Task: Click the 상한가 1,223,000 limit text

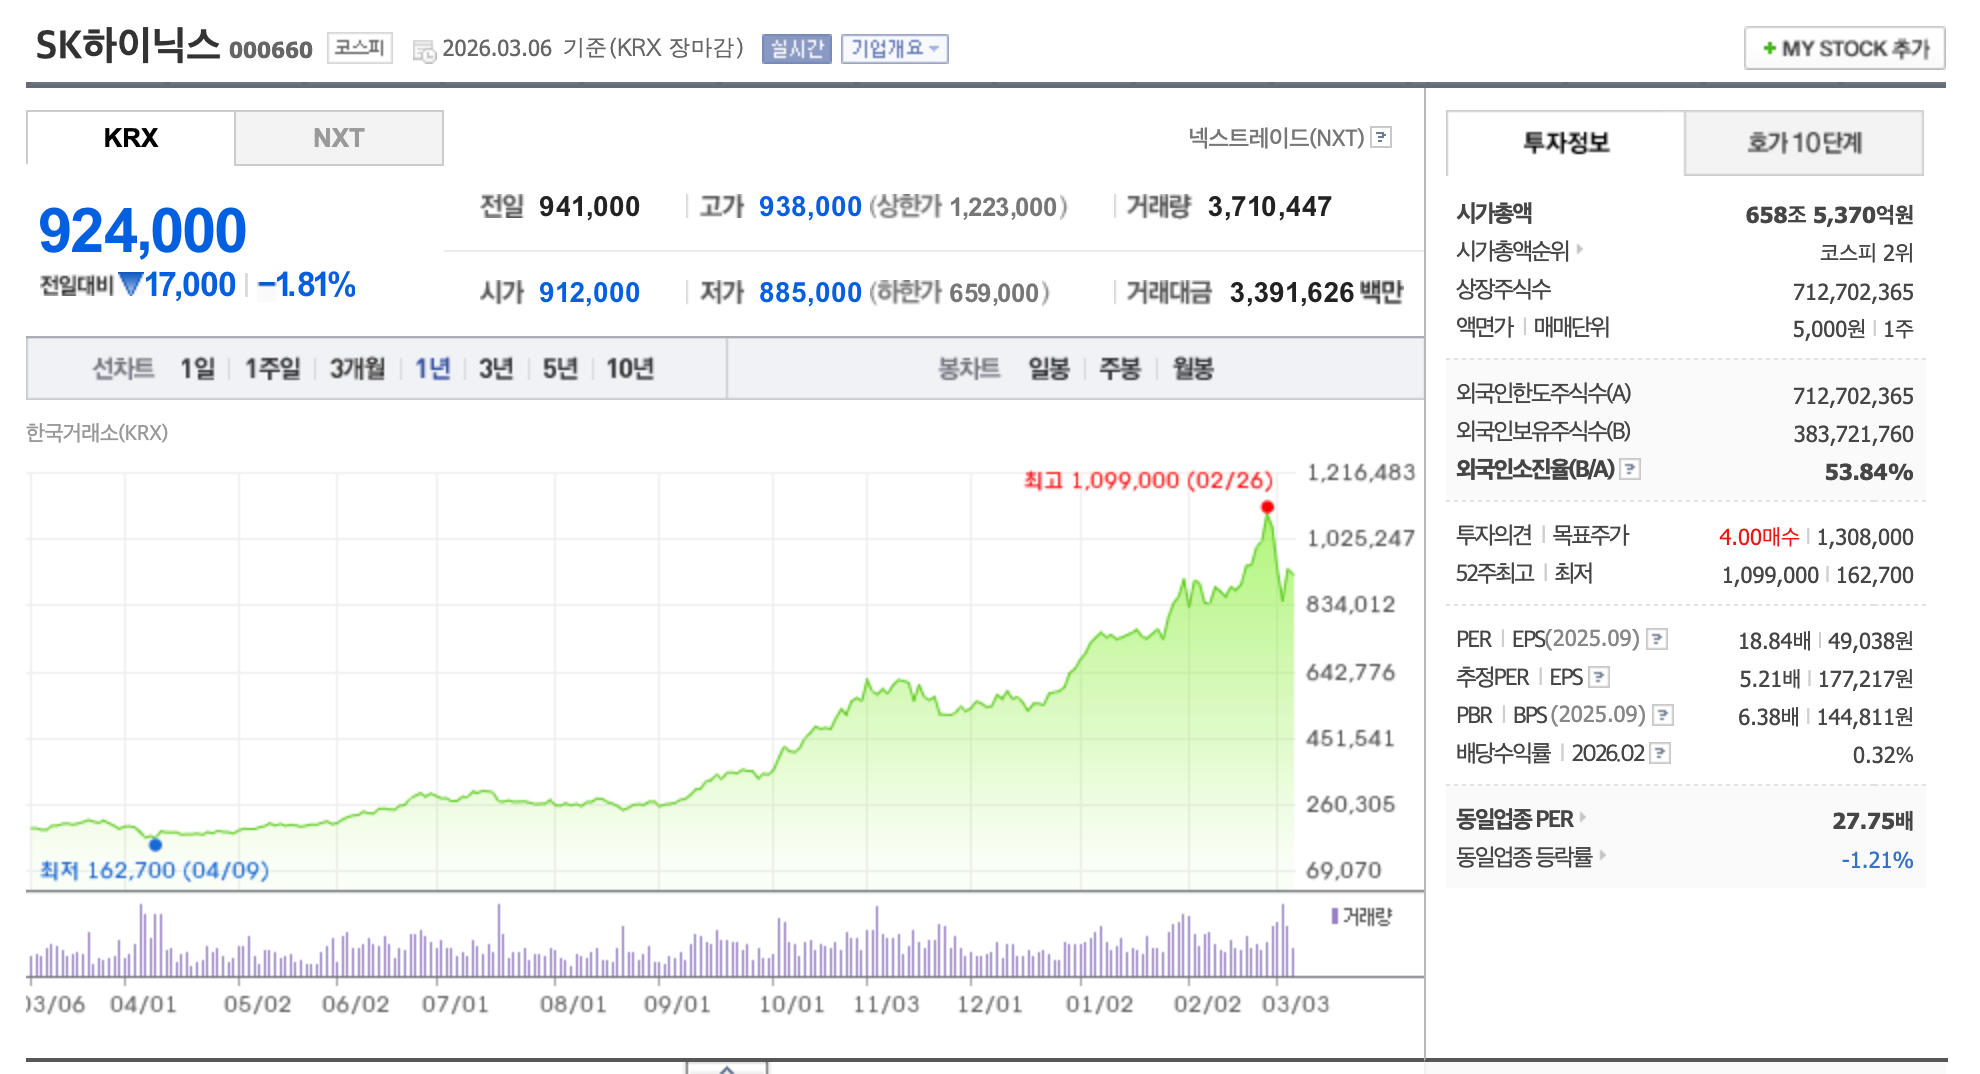Action: pos(968,207)
